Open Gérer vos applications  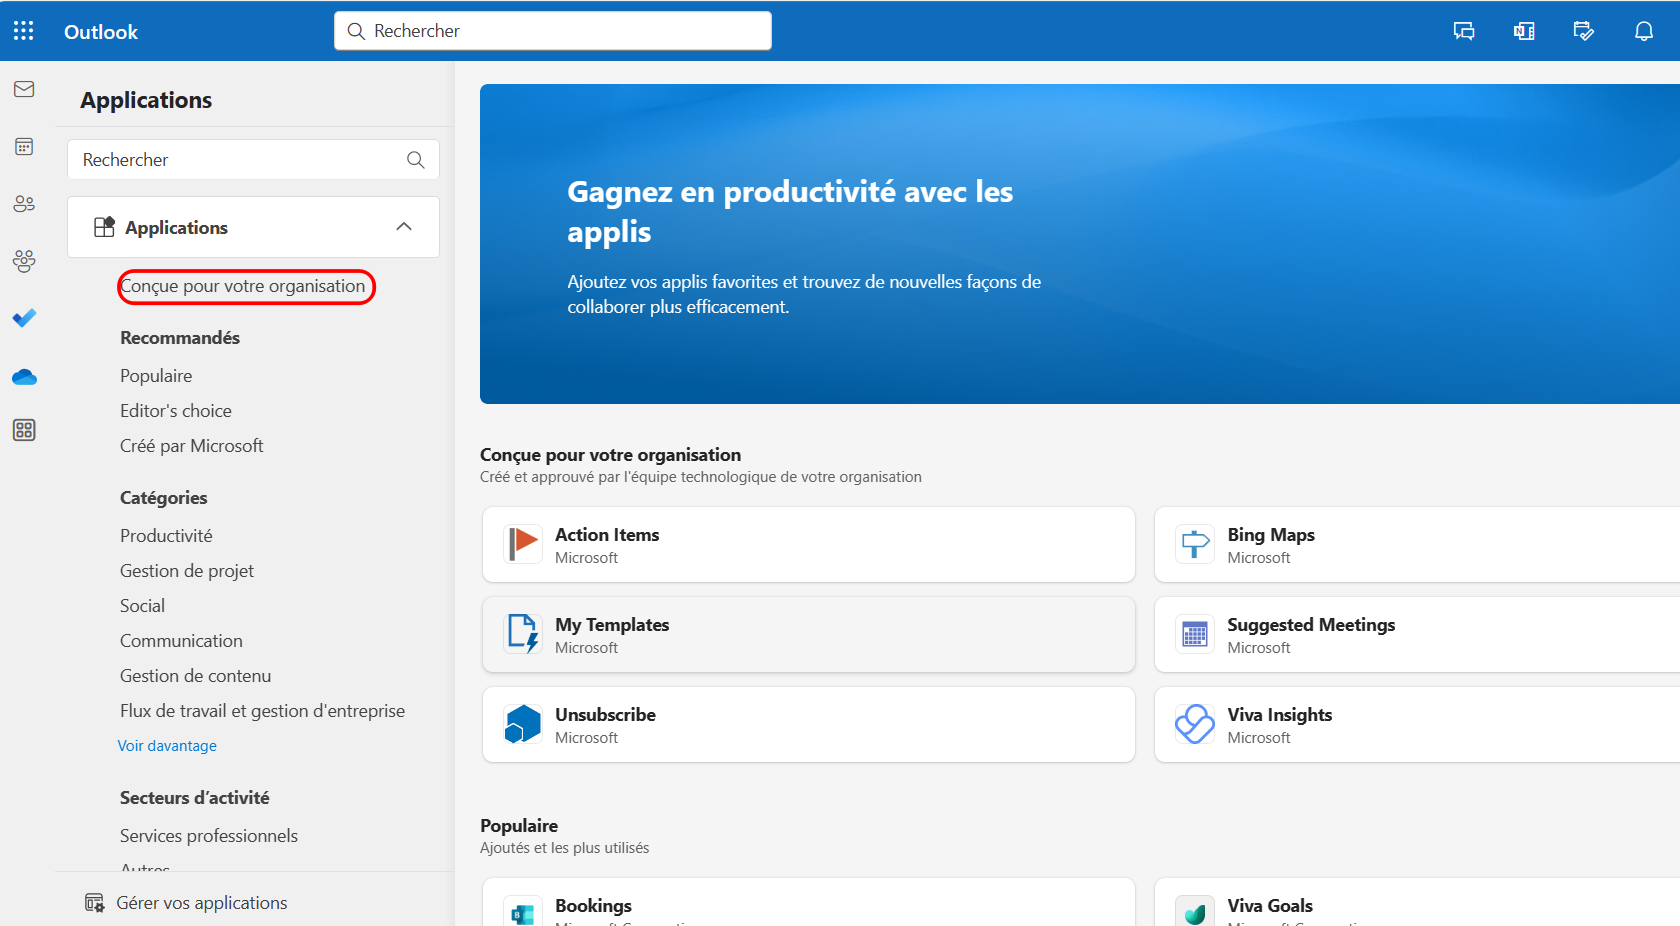[x=202, y=903]
